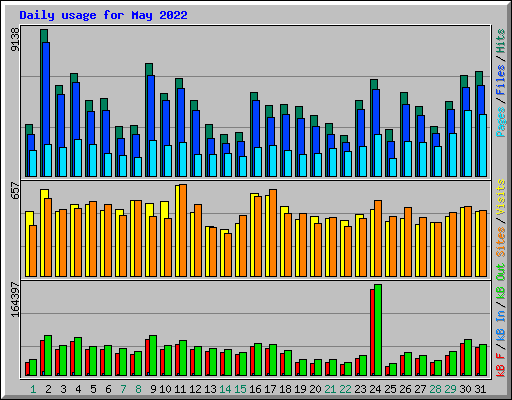Viewport: 512px width, 400px height.
Task: Click the orange sites bar for day 17
Action: 273,233
